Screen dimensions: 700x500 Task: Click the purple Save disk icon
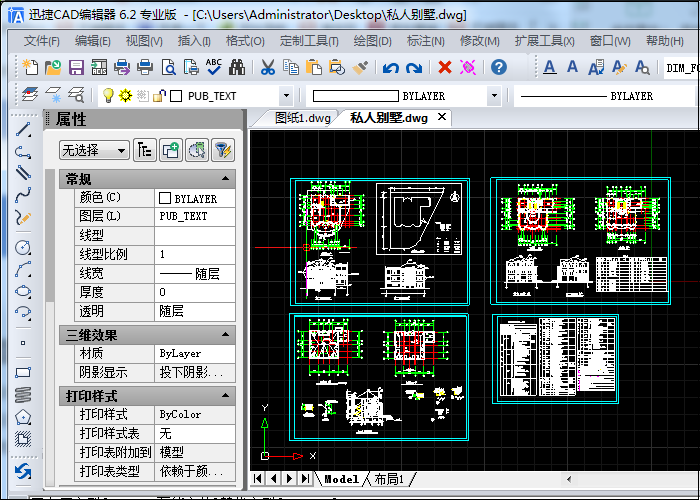76,67
